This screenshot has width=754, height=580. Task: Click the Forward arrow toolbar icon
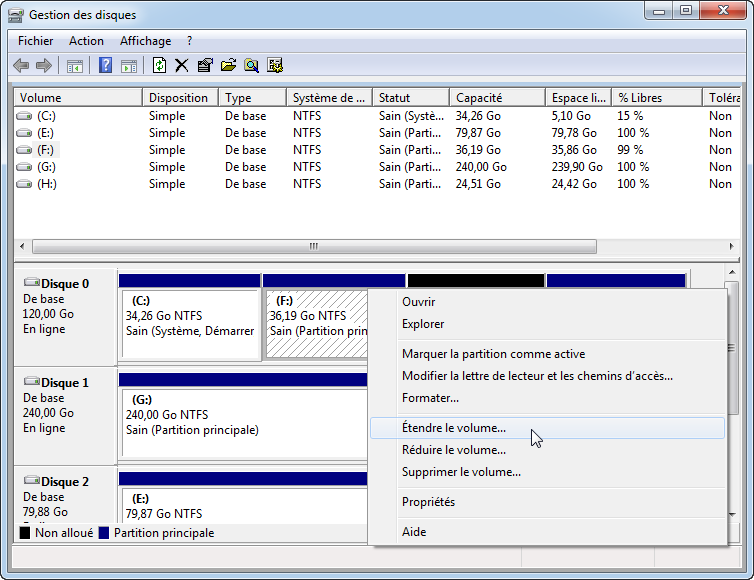(44, 65)
